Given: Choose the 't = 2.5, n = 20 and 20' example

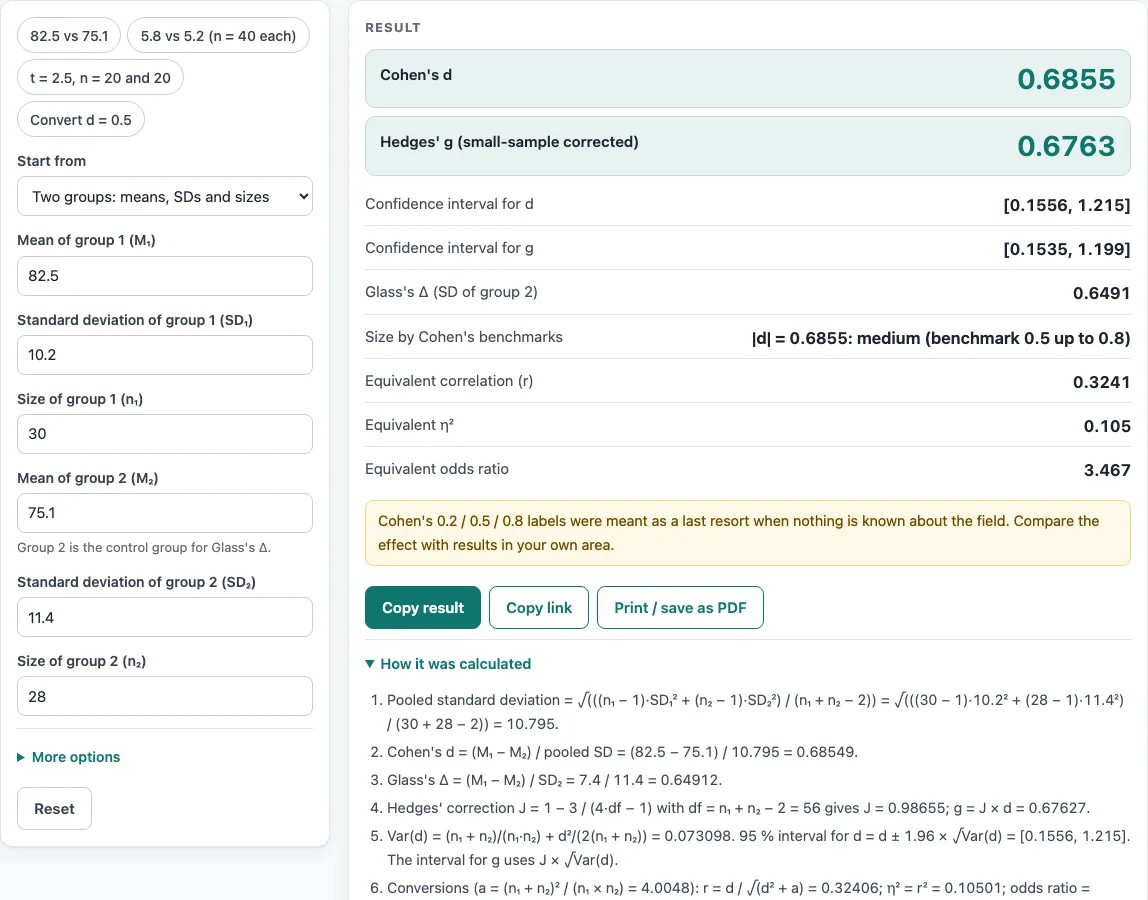Looking at the screenshot, I should click(100, 78).
